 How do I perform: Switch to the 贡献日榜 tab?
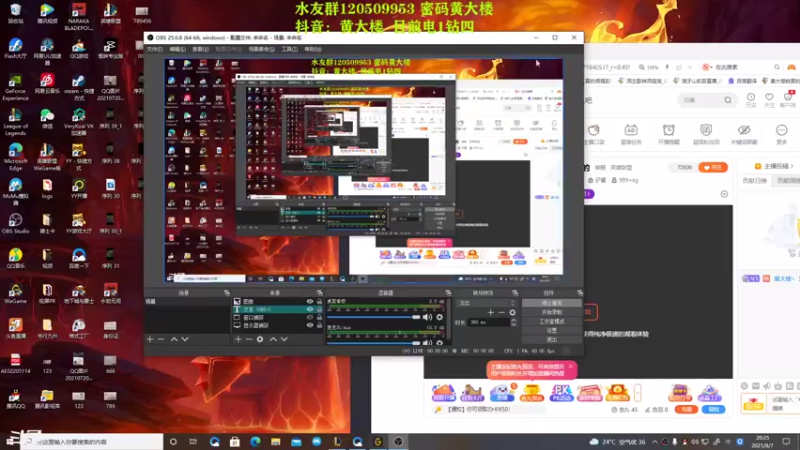(754, 181)
